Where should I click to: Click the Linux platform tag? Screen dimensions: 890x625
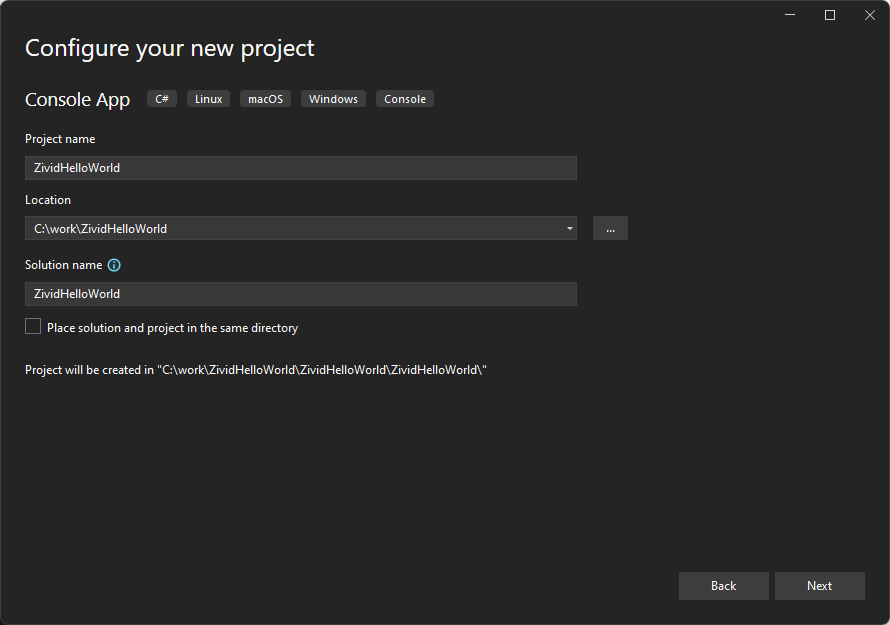coord(208,99)
